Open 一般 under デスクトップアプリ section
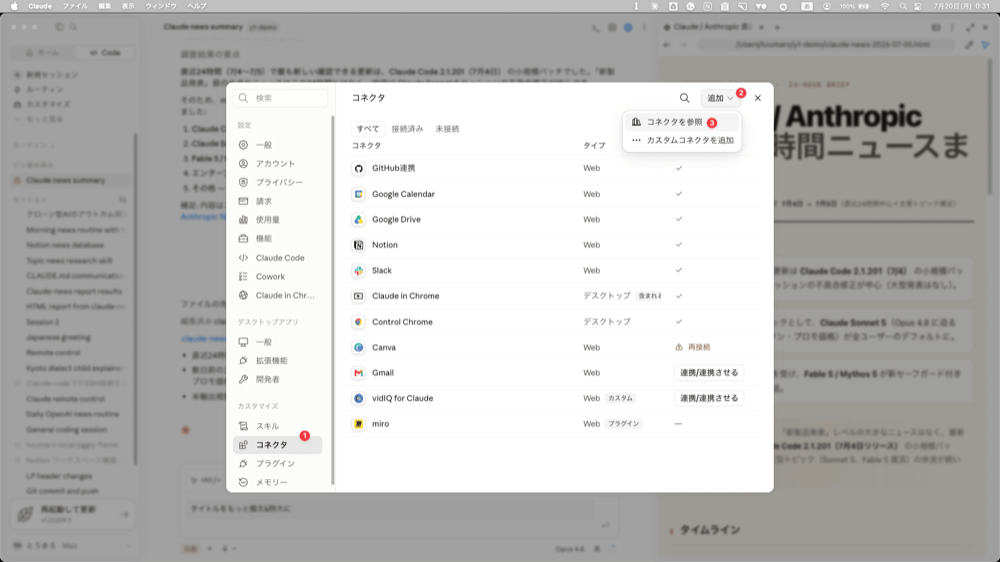Screen dimensions: 1000x562 pyautogui.click(x=277, y=342)
